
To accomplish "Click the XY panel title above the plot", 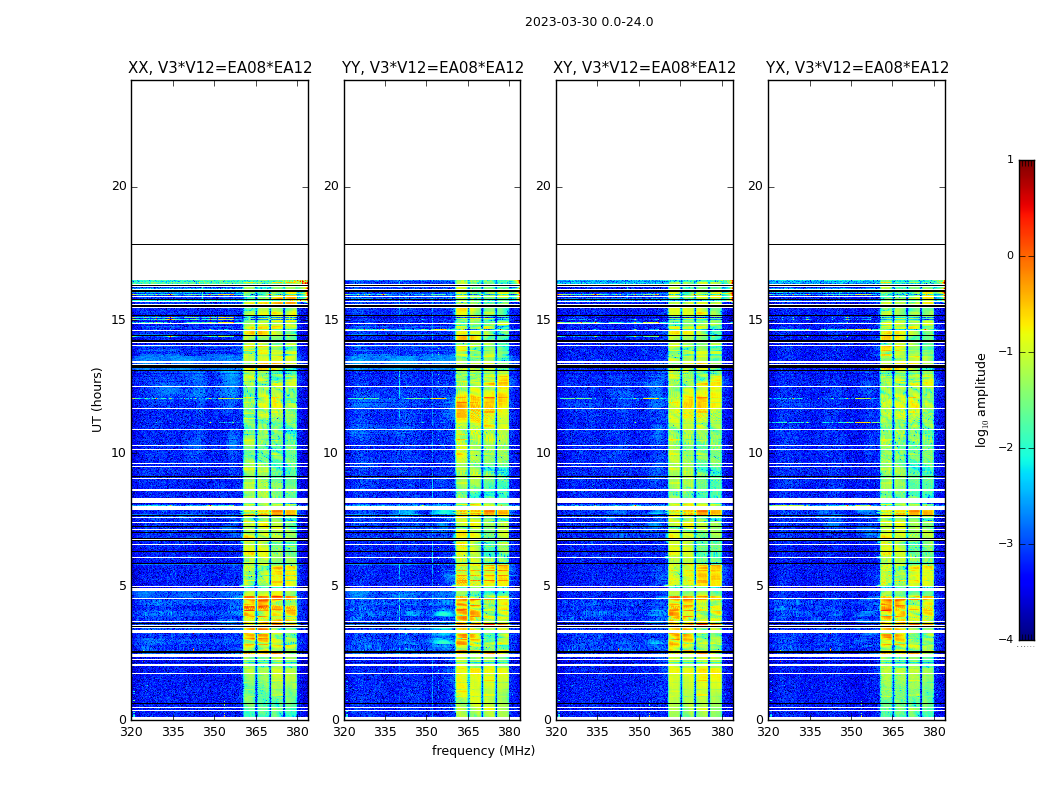I will [x=644, y=68].
